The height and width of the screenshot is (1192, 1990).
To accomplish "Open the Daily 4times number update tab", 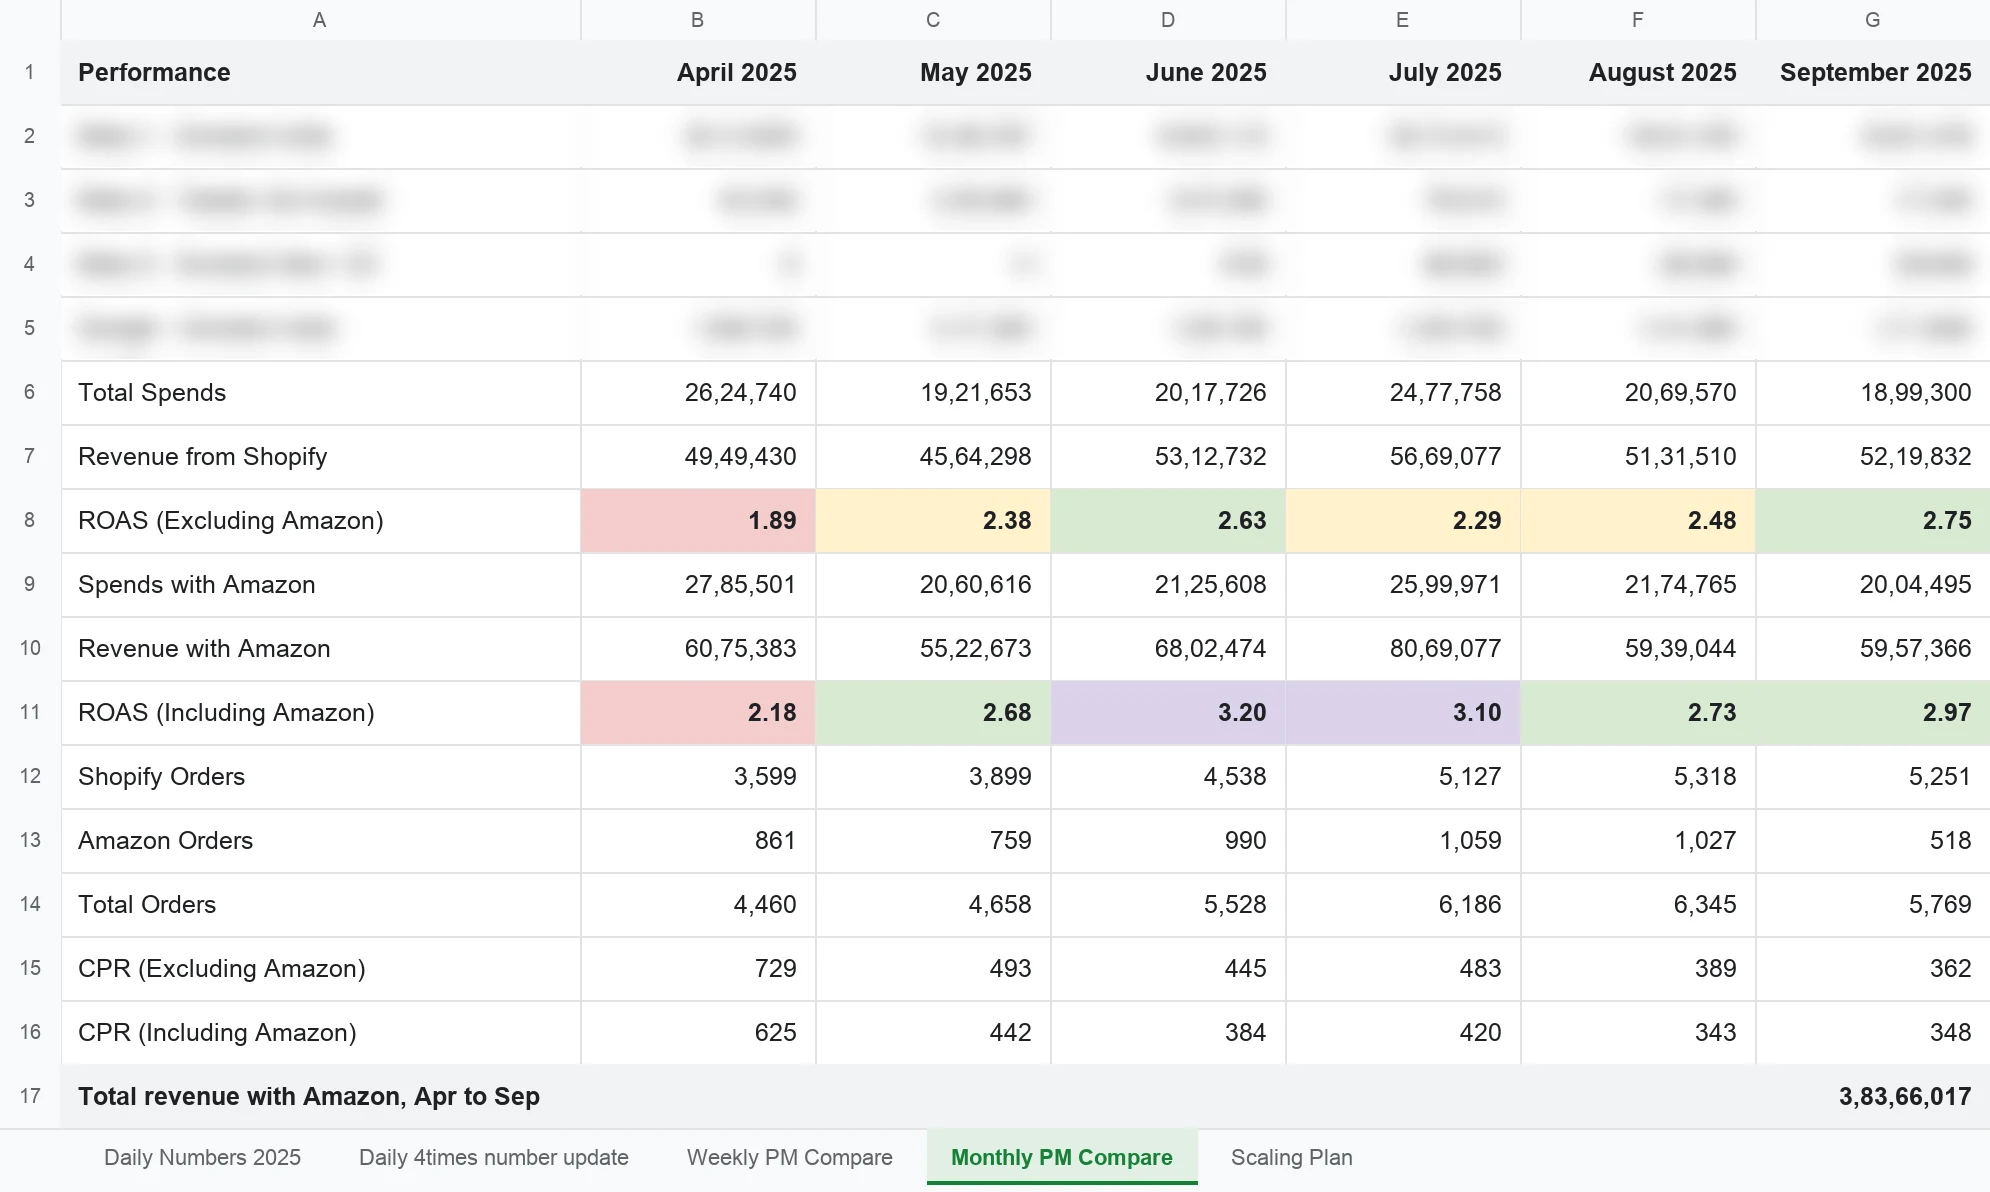I will tap(494, 1157).
